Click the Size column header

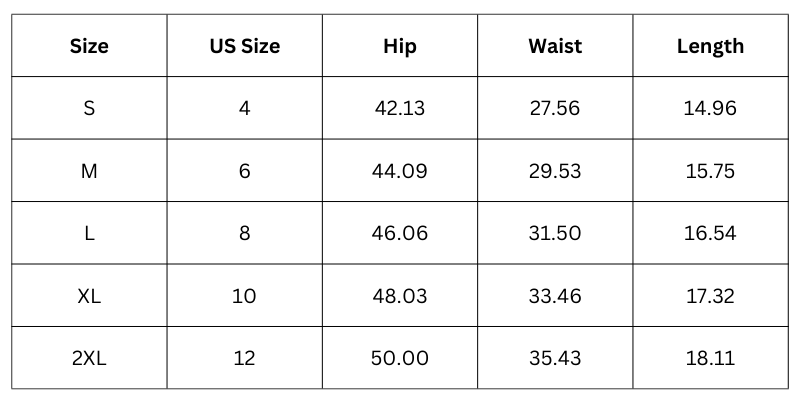[89, 46]
